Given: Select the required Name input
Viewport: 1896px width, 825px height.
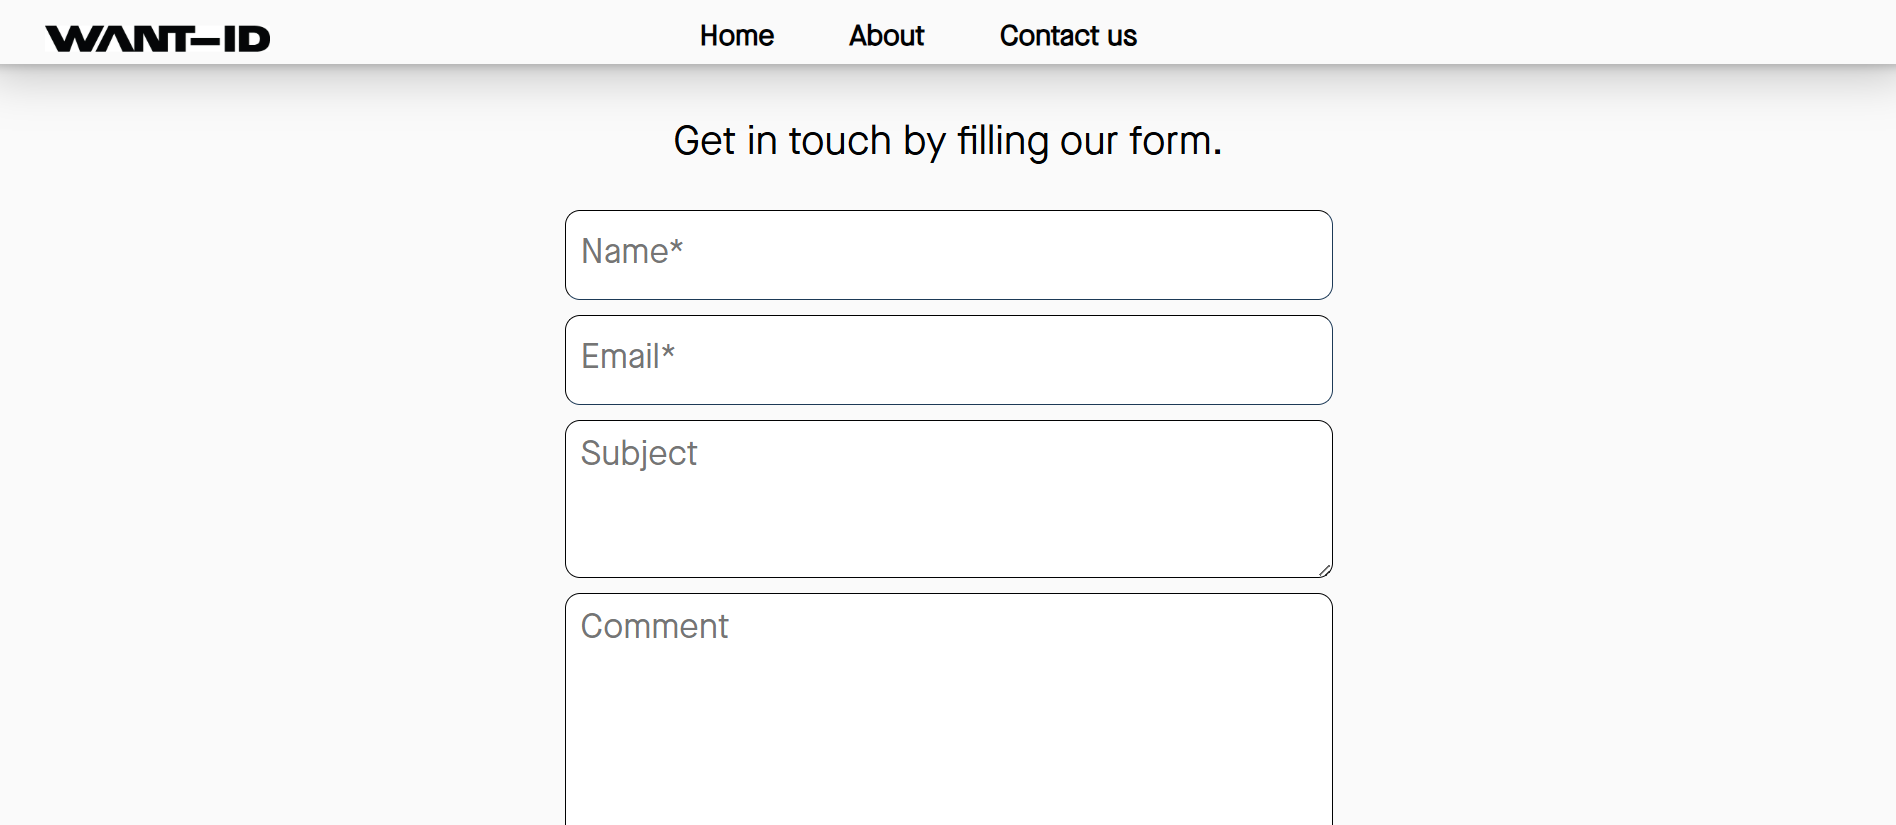Looking at the screenshot, I should [947, 254].
